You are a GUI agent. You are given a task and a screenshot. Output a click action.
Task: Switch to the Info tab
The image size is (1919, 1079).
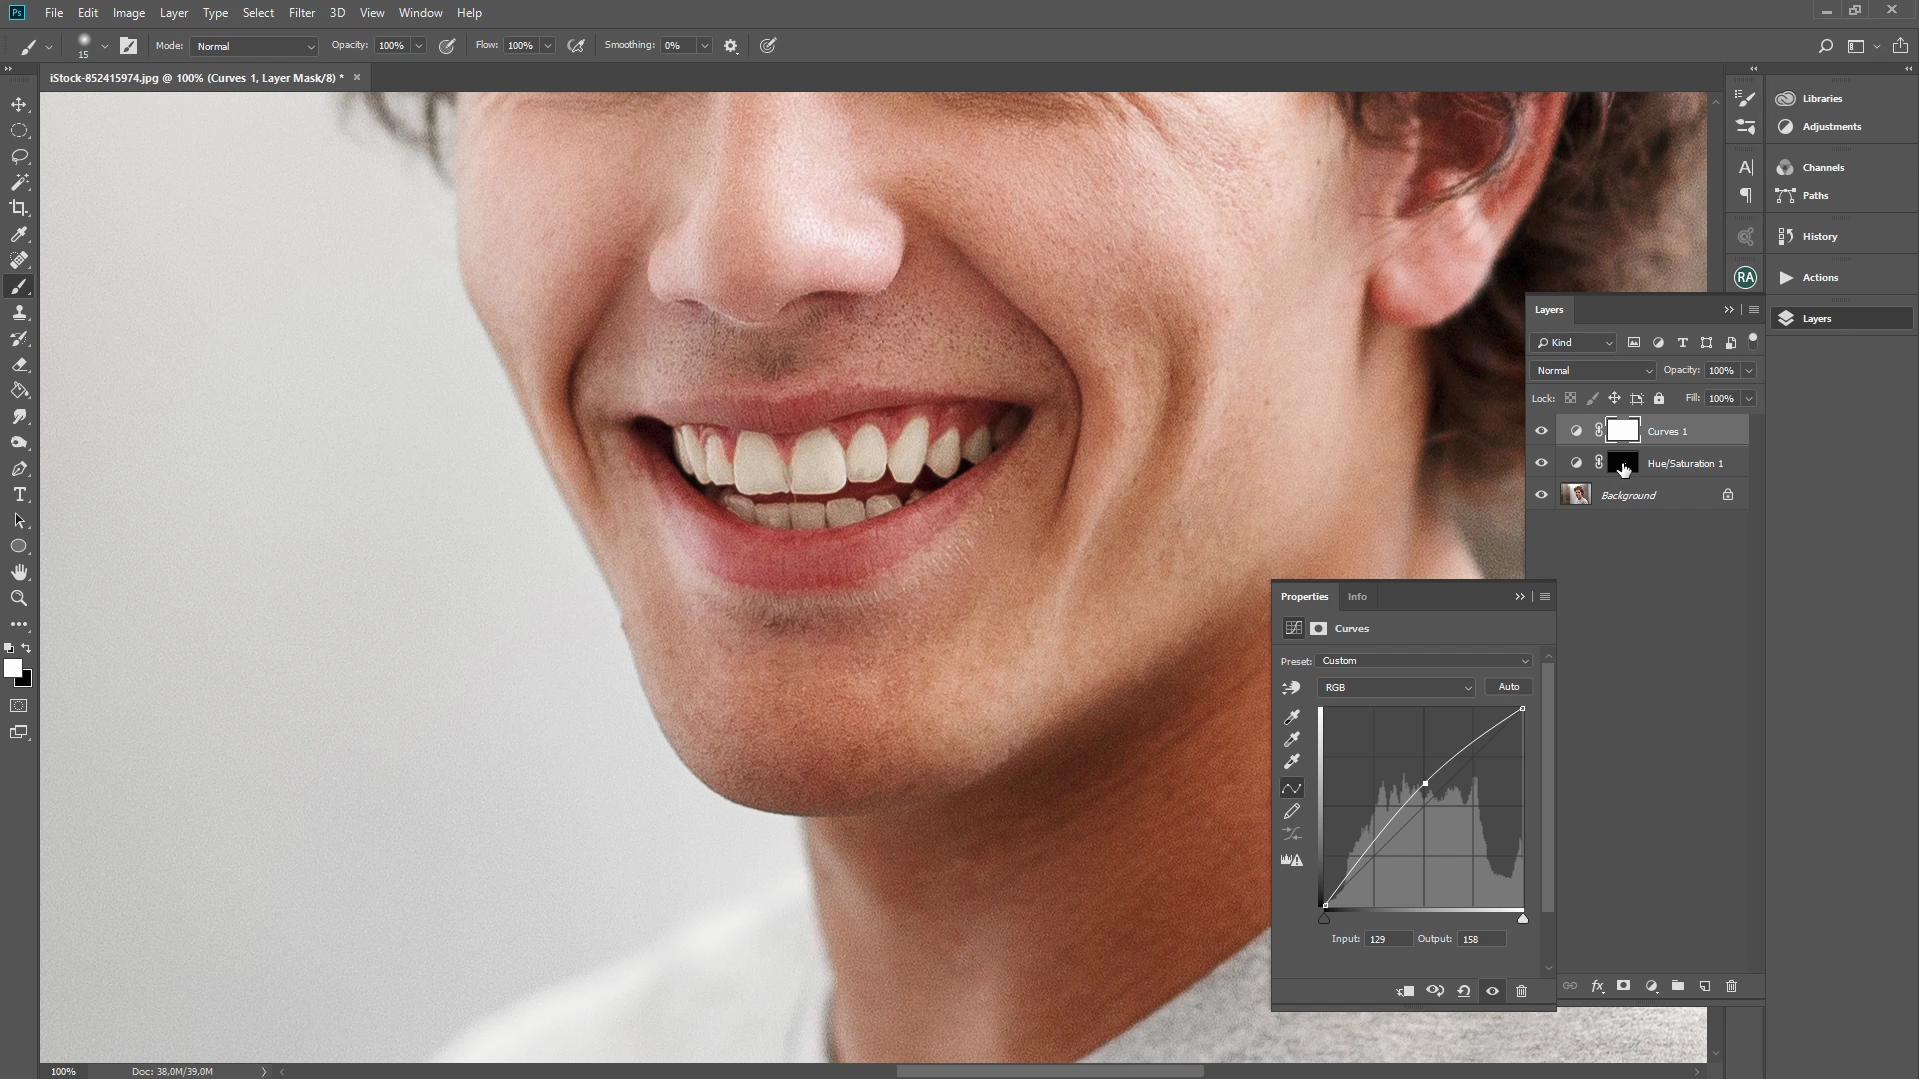pos(1357,597)
